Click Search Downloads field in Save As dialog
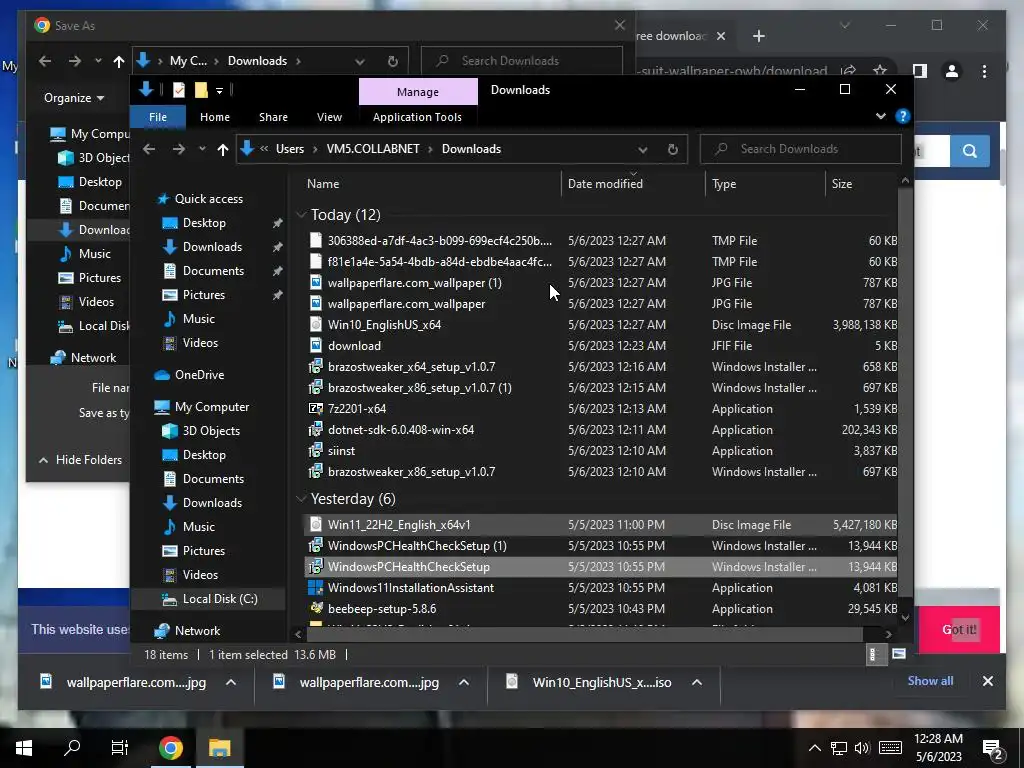1024x768 pixels. click(521, 61)
